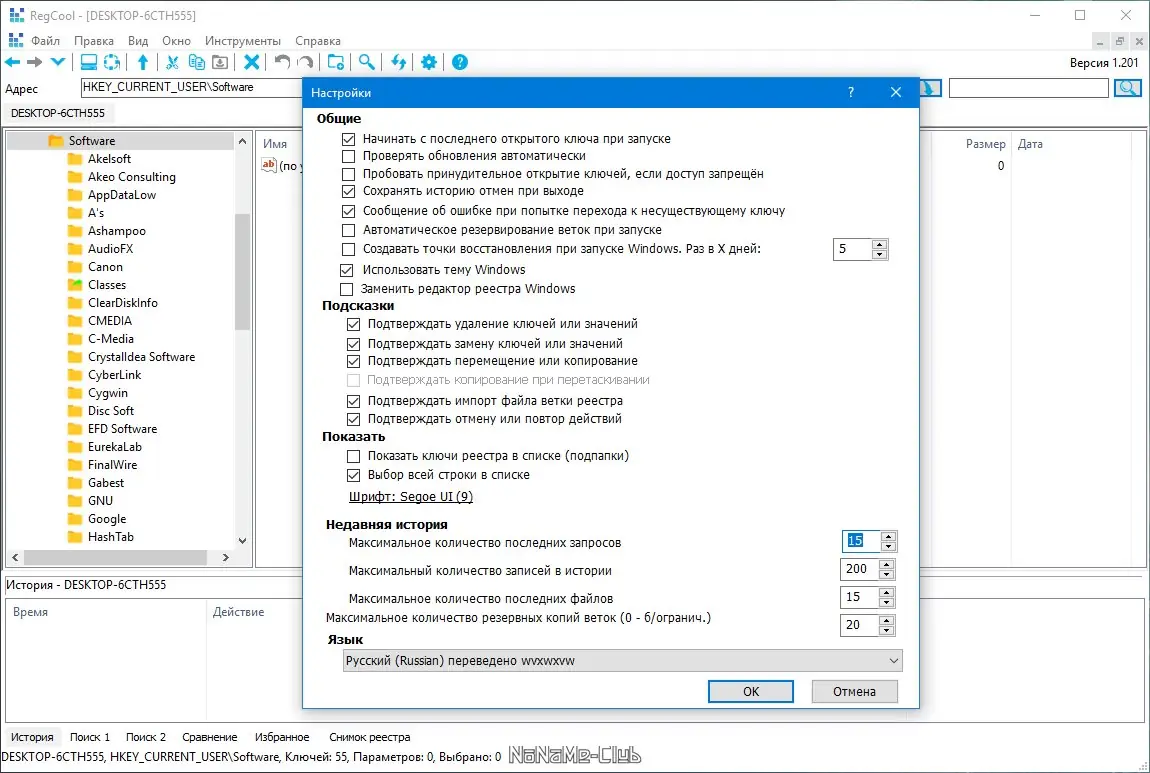
Task: Open the Вид menu
Action: click(138, 41)
